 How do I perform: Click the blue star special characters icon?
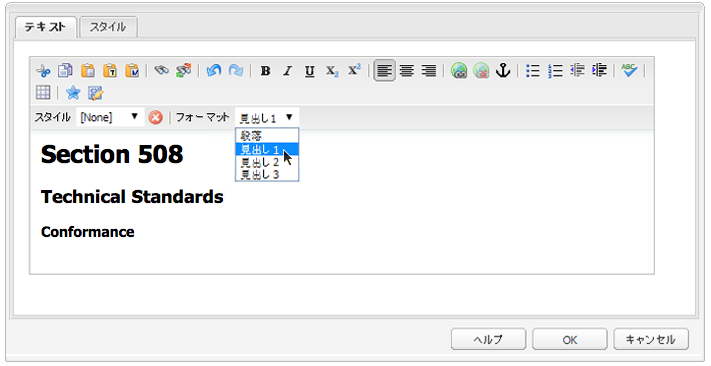tap(73, 93)
